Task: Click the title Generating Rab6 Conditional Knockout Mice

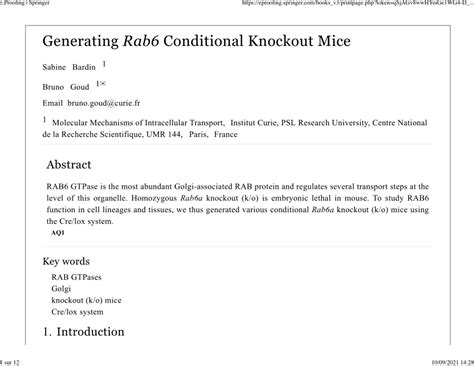Action: 197,41
